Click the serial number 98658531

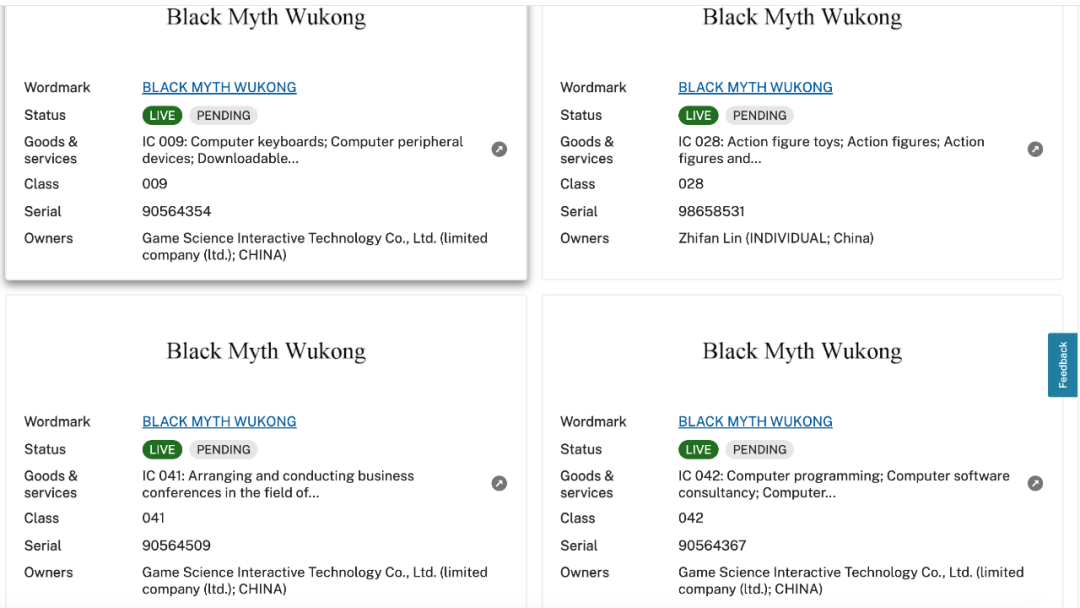(711, 212)
